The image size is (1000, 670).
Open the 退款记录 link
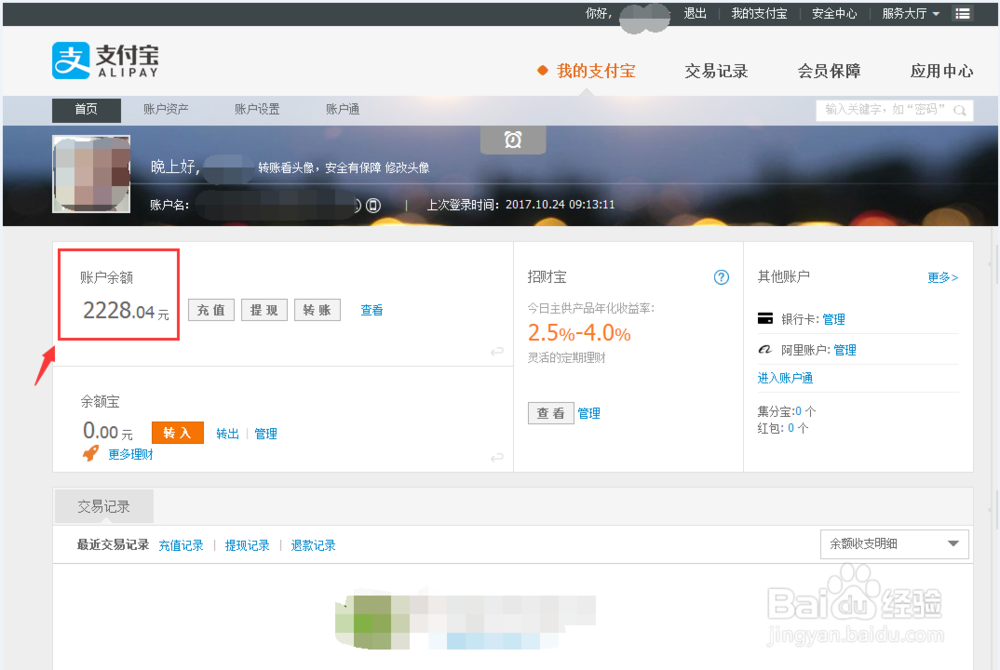[x=313, y=545]
